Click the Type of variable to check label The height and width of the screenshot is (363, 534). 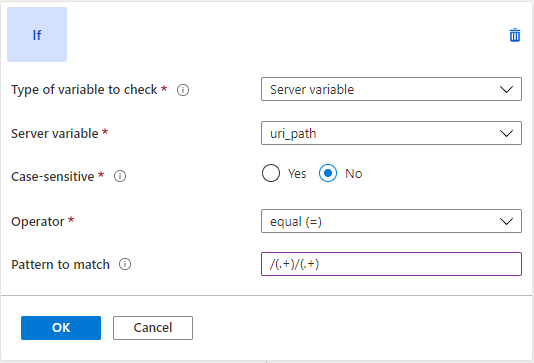coord(84,90)
